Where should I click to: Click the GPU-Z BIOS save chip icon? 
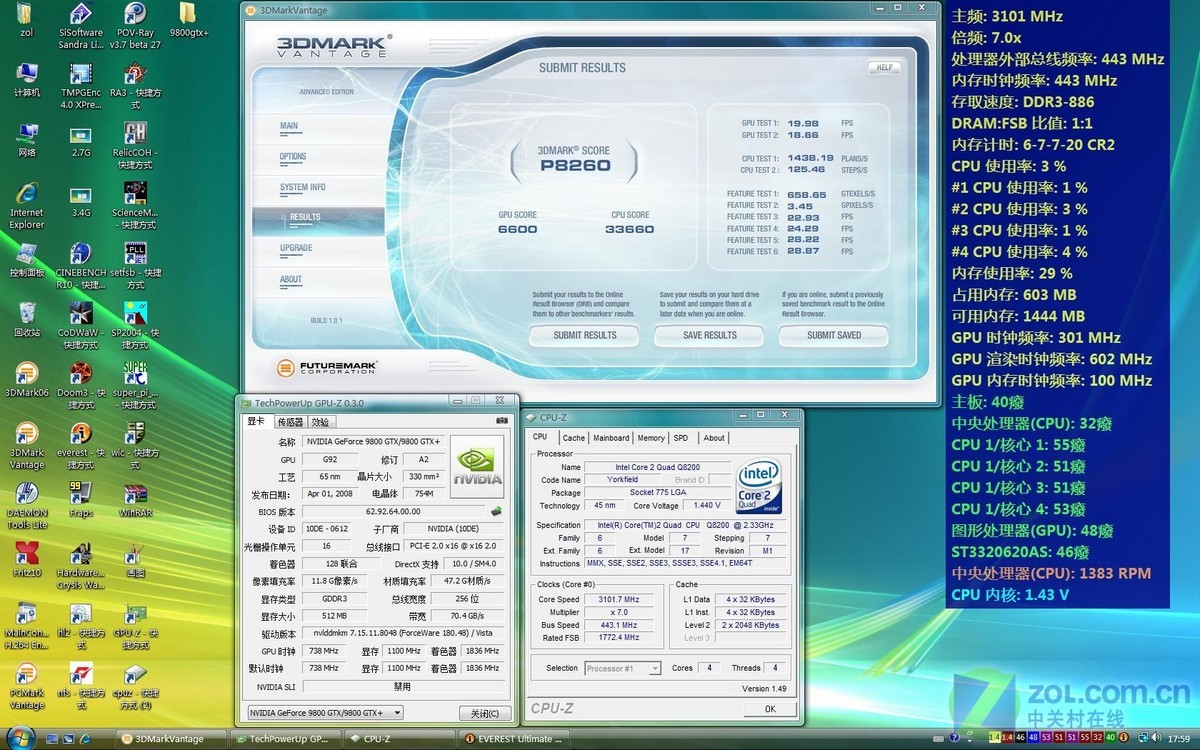point(496,511)
